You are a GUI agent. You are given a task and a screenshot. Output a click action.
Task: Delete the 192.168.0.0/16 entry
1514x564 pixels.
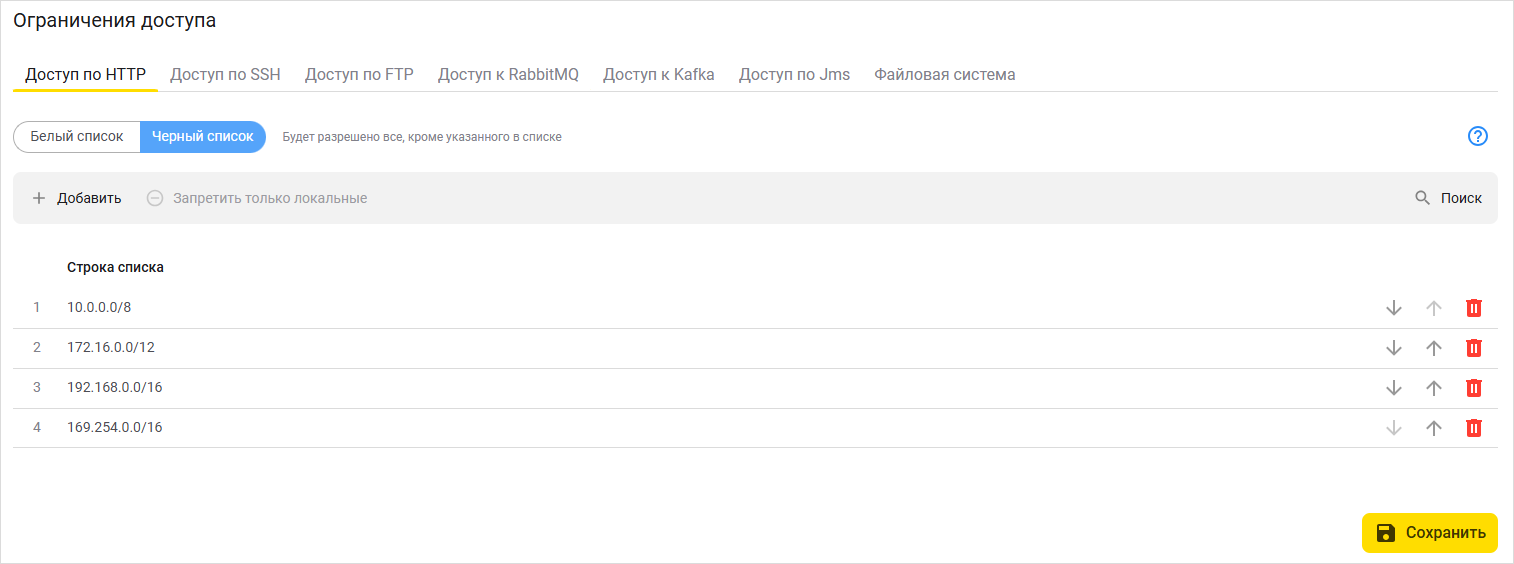tap(1473, 388)
